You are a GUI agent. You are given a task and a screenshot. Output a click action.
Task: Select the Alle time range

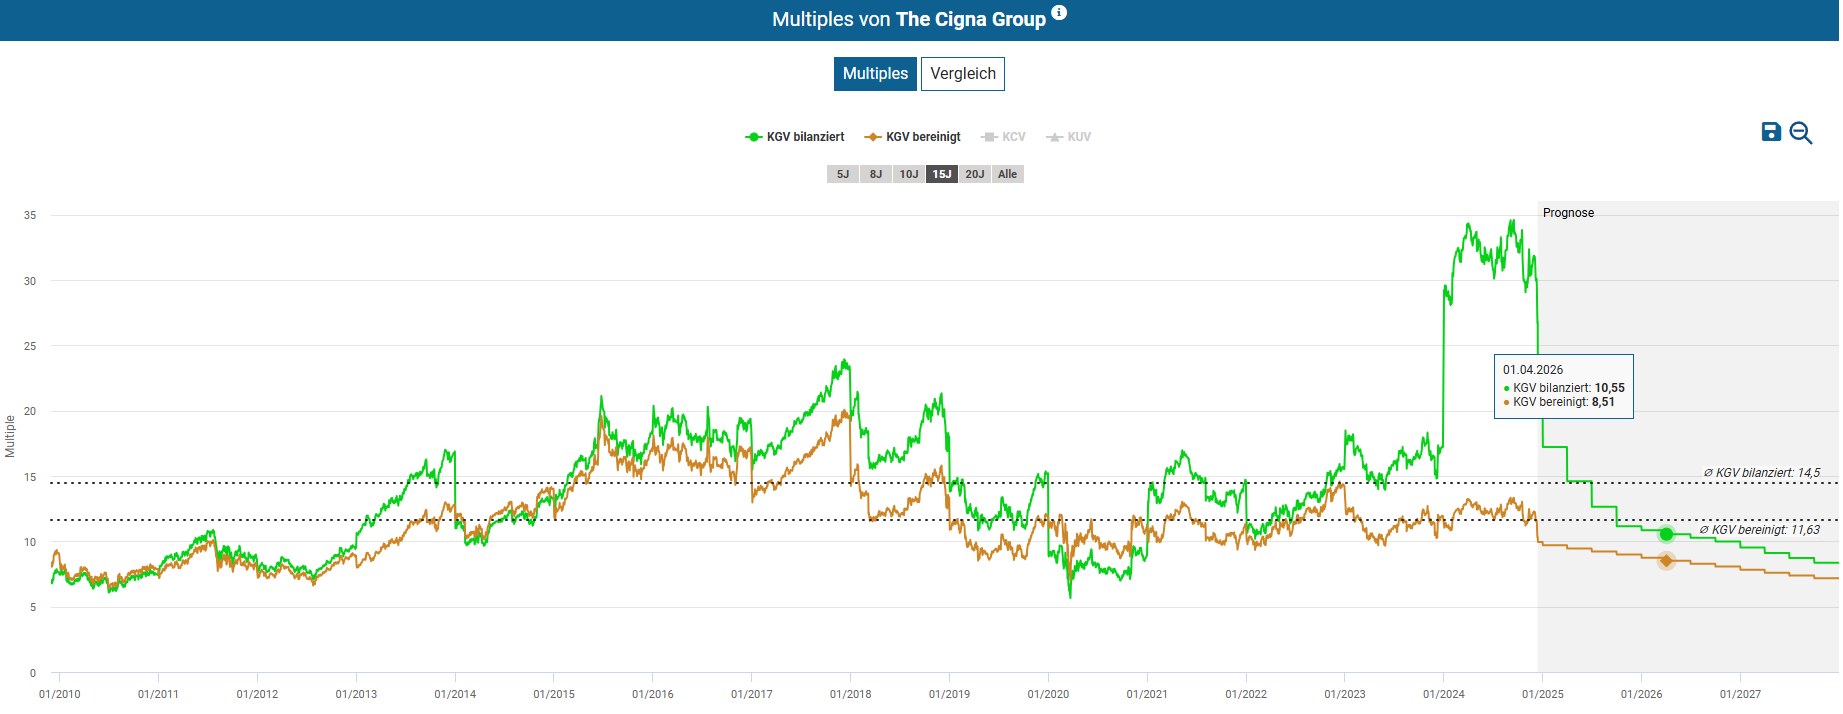1008,174
